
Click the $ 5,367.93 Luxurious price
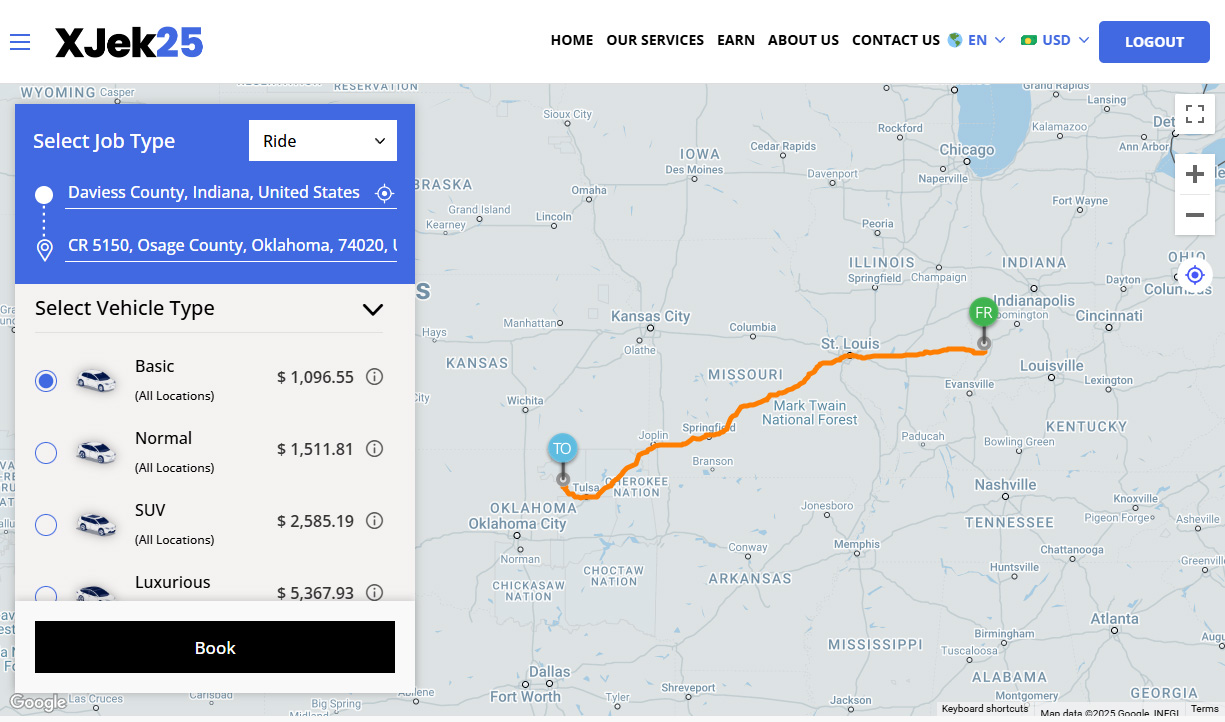point(315,593)
